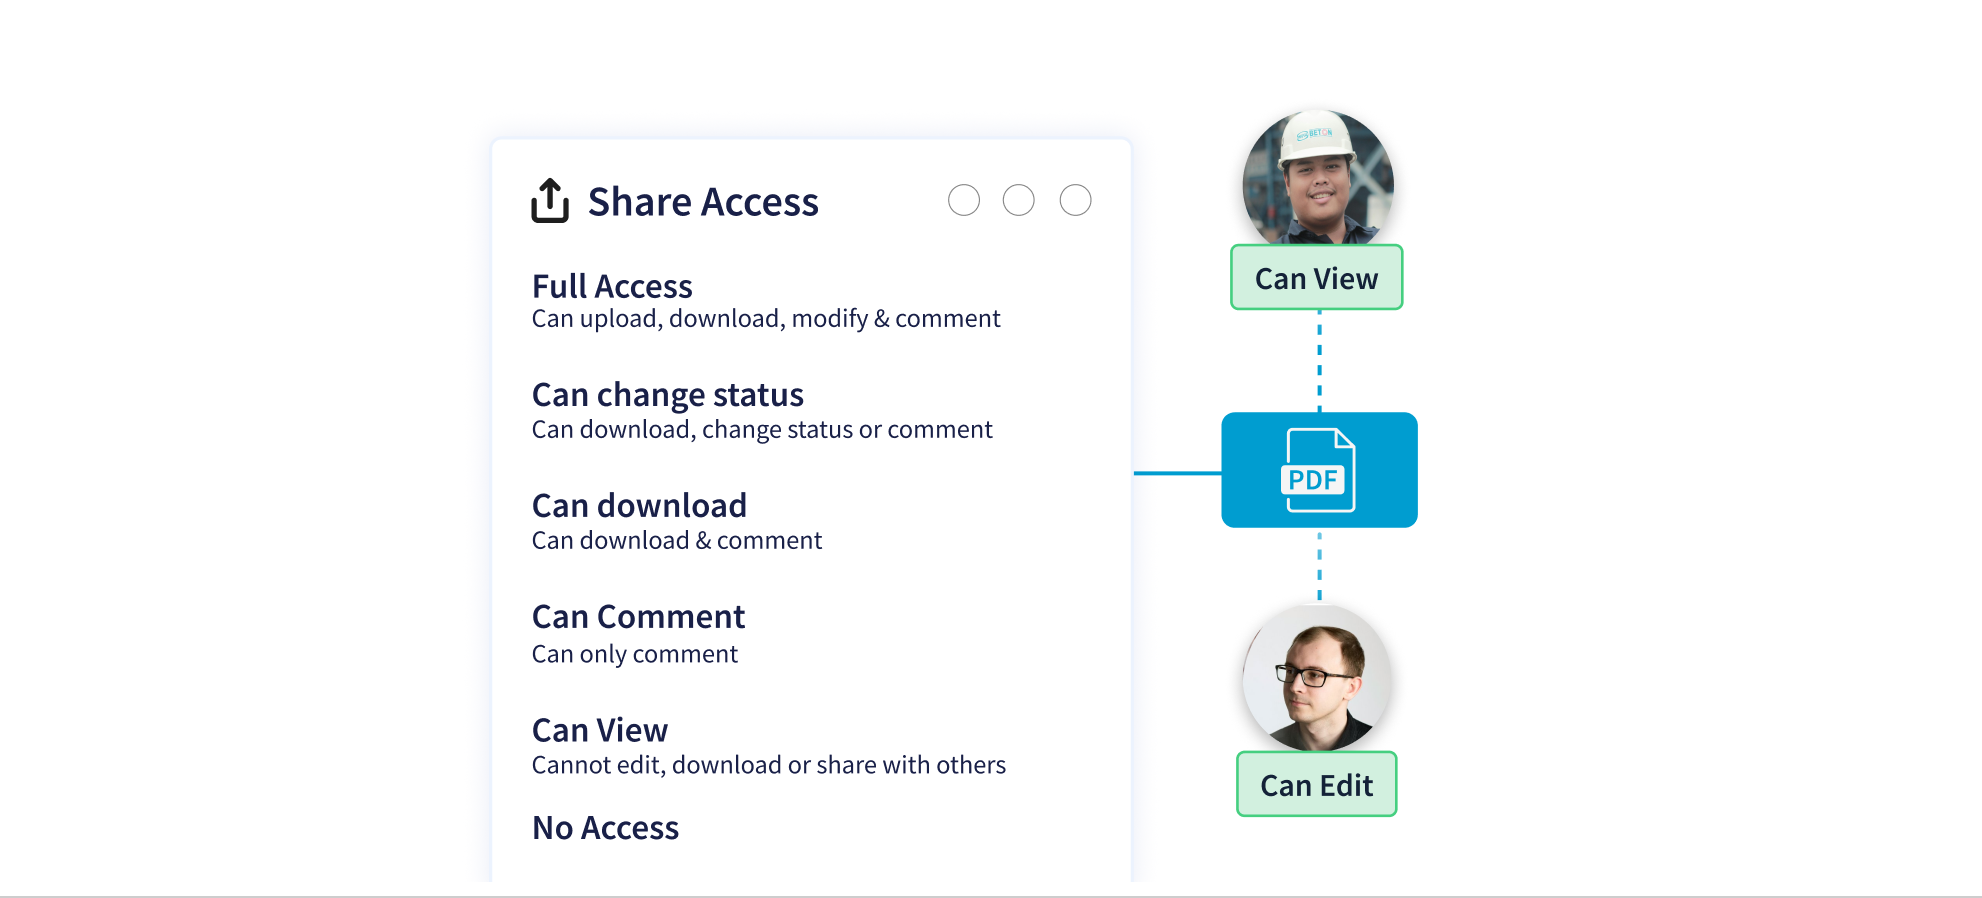Click 'Cannot edit, download or share with others'
The width and height of the screenshot is (1982, 898).
769,765
